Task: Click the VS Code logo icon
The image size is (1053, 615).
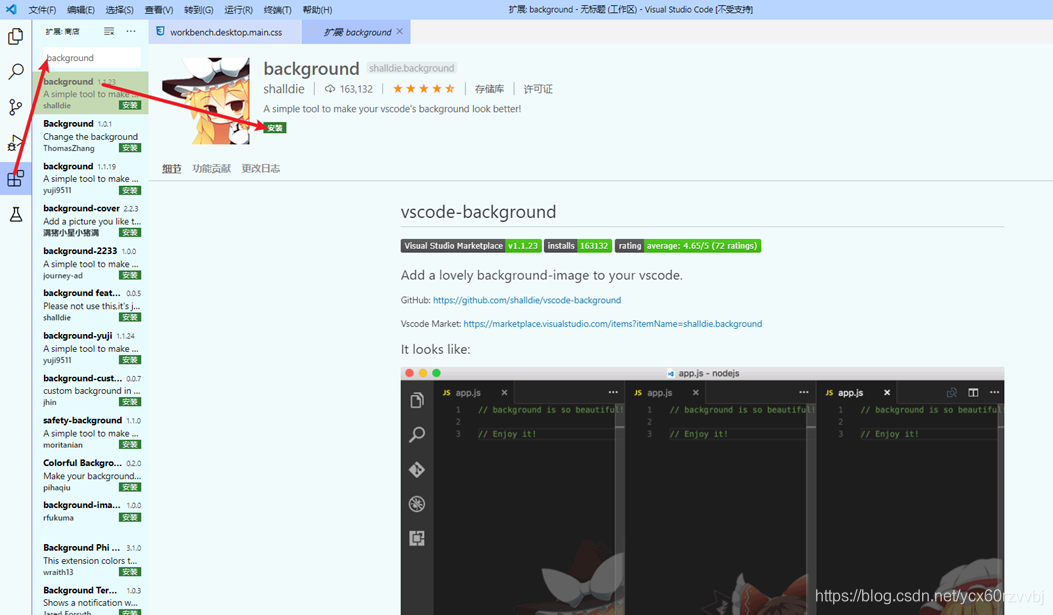Action: (11, 9)
